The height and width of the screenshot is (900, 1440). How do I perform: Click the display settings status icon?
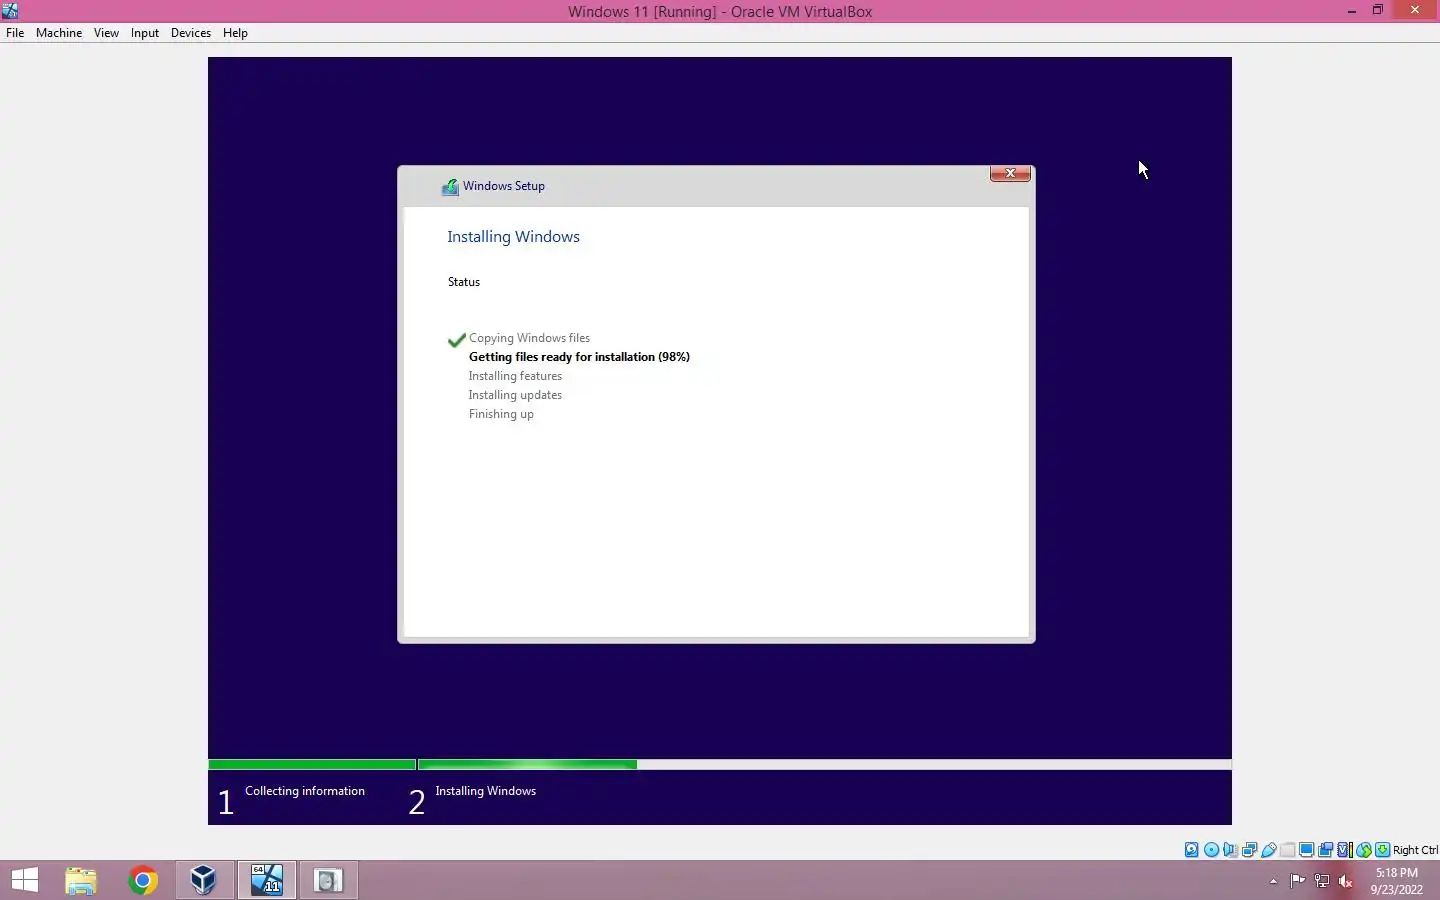[x=1306, y=850]
